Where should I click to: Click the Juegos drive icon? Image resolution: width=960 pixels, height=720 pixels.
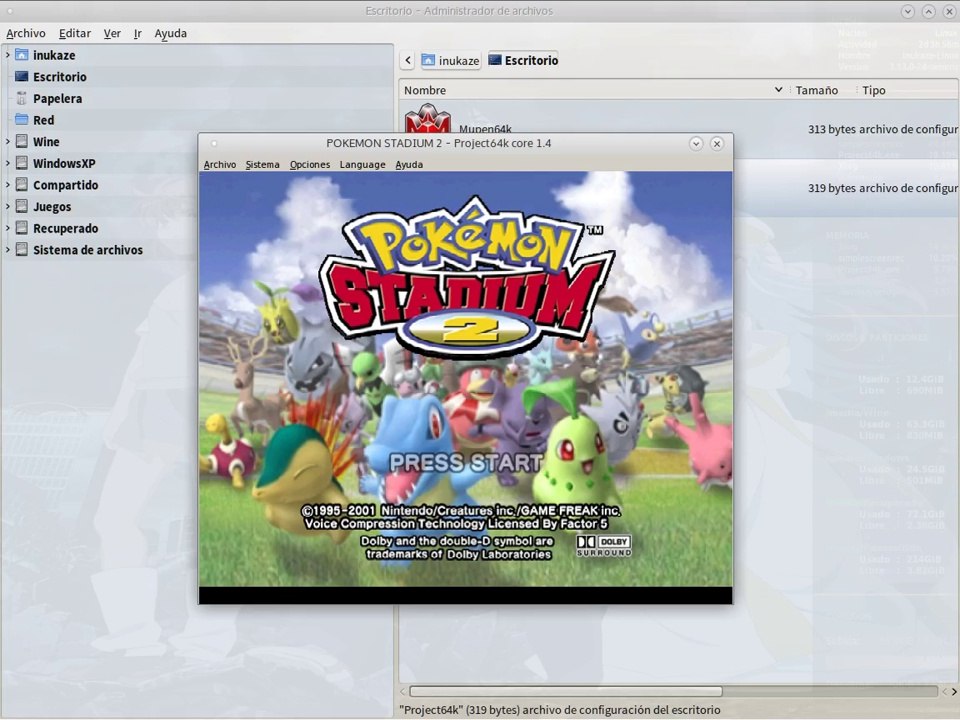pos(22,207)
